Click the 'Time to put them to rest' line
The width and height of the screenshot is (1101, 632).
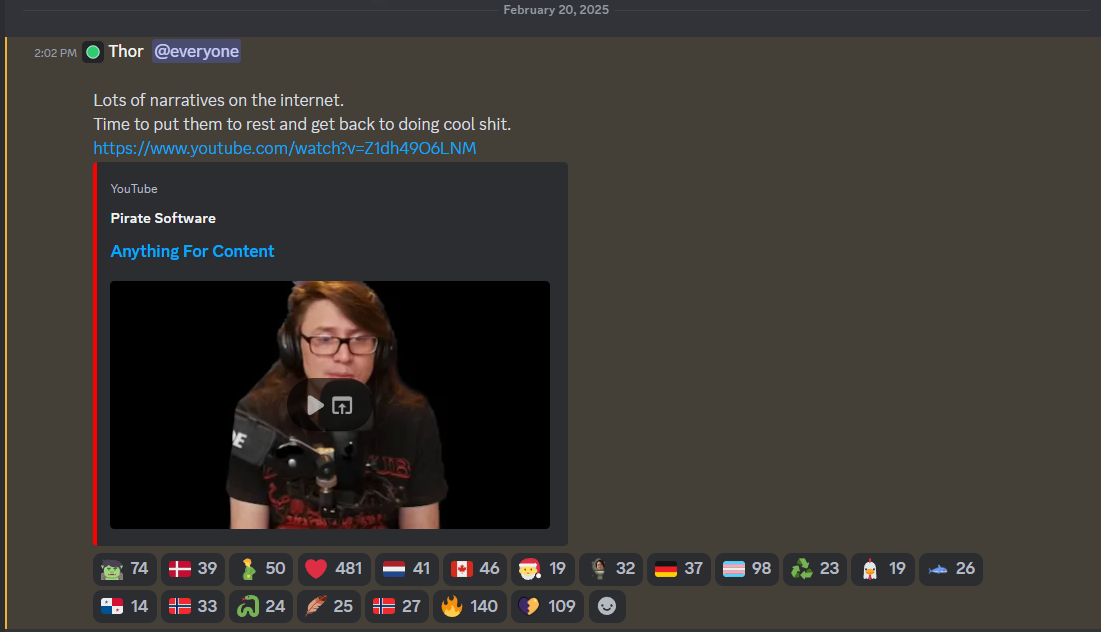point(302,124)
